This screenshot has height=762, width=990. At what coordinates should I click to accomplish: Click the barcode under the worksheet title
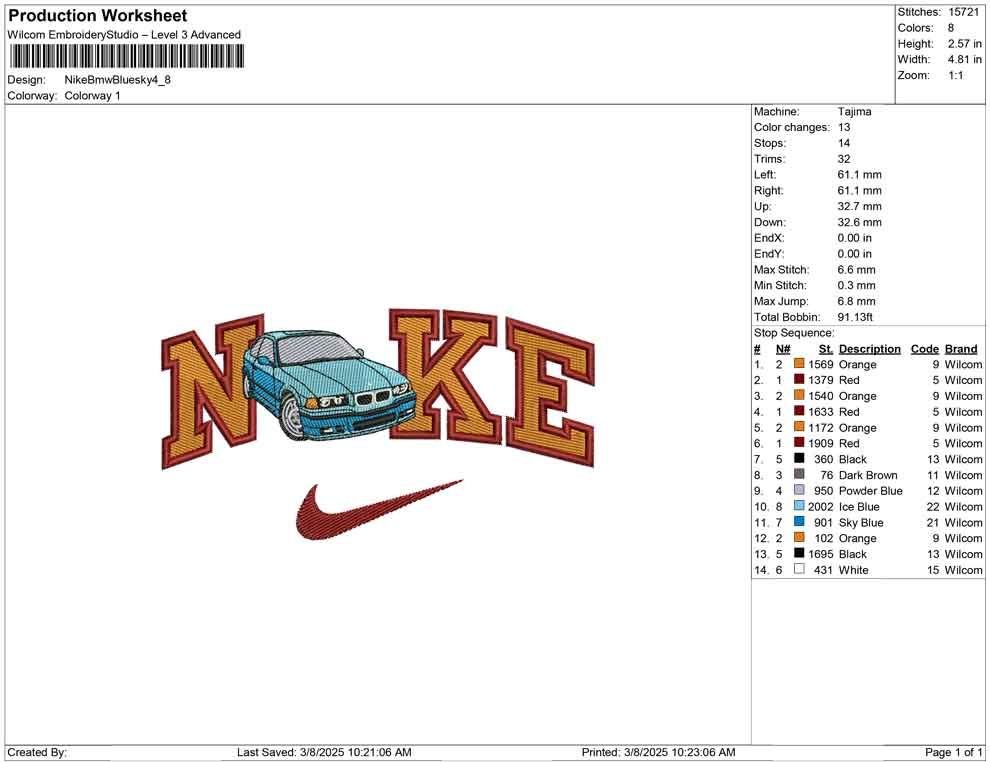pos(126,57)
